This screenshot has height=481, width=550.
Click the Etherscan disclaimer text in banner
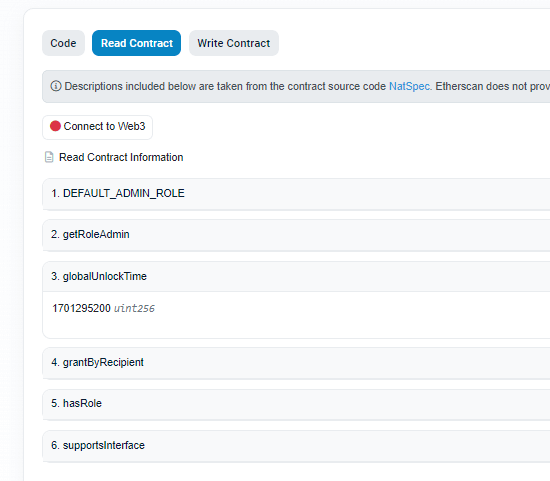492,86
